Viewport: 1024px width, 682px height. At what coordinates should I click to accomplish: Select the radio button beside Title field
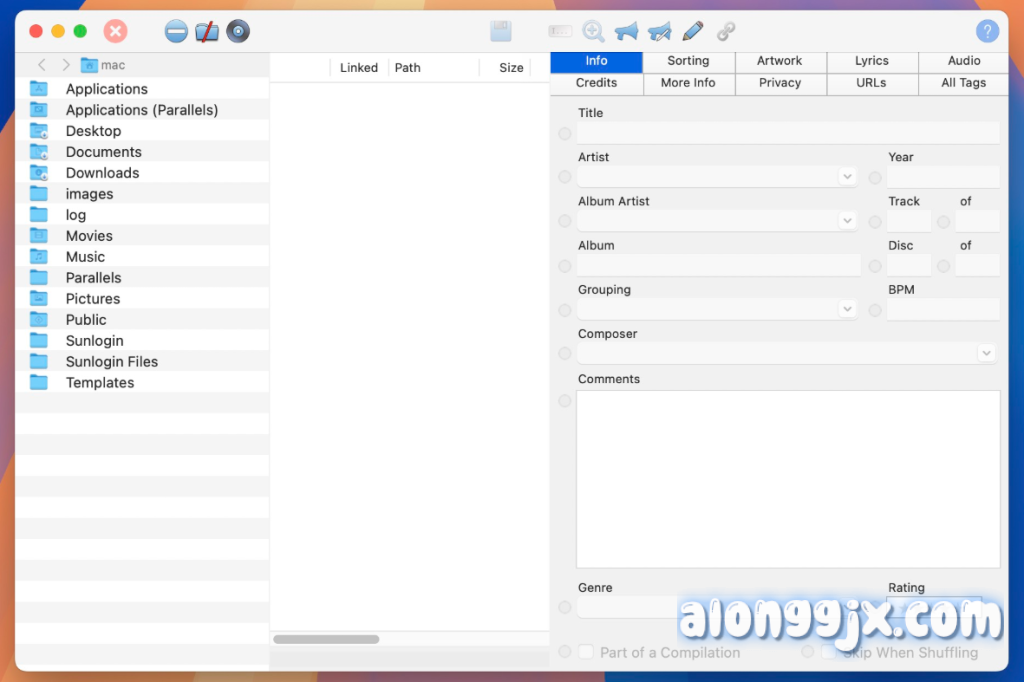point(565,133)
